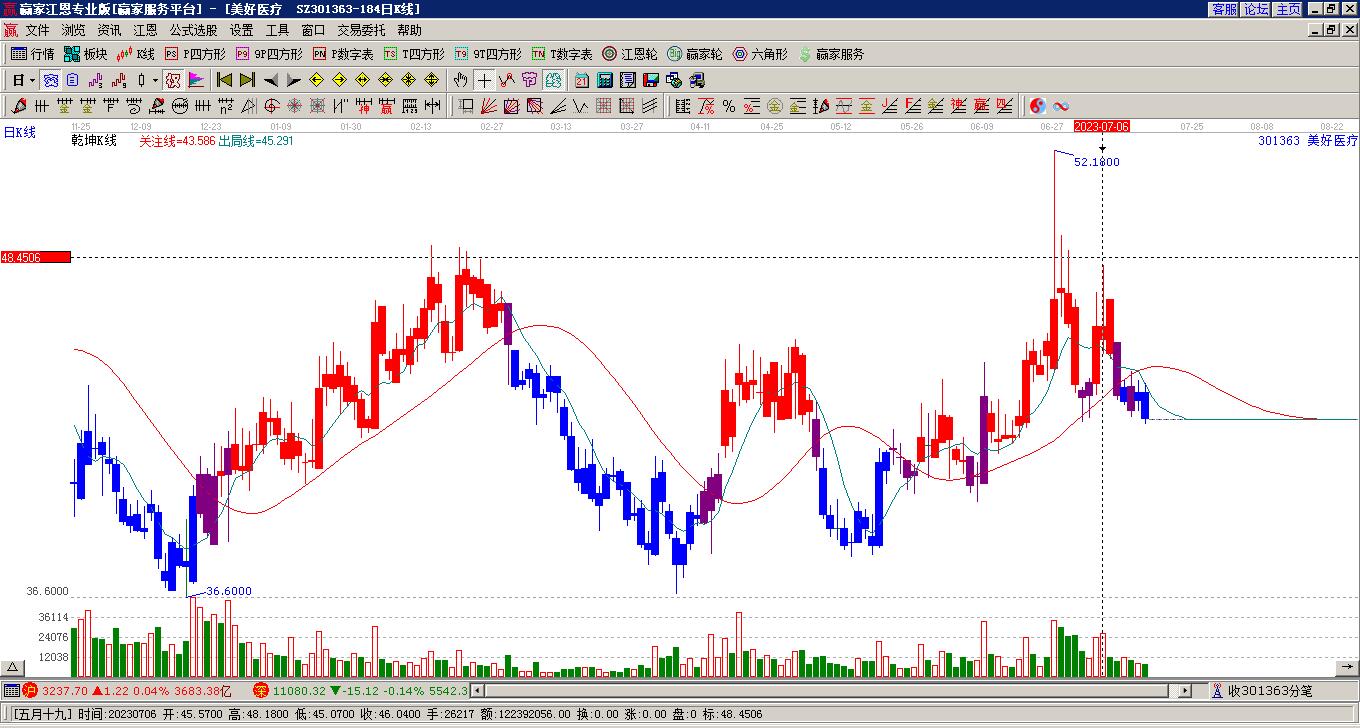Click the 48.4506 price level tag
Viewport: 1360px width, 728px height.
pyautogui.click(x=35, y=257)
